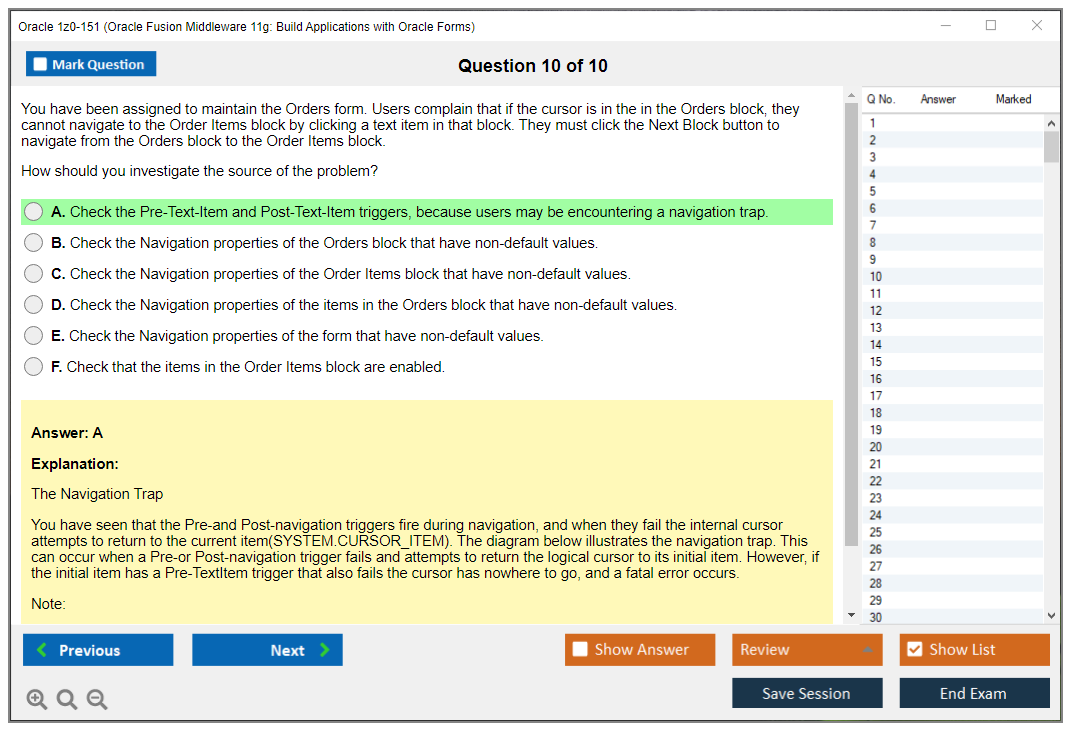1075x735 pixels.
Task: Click the reset zoom magnifier icon
Action: 67,700
